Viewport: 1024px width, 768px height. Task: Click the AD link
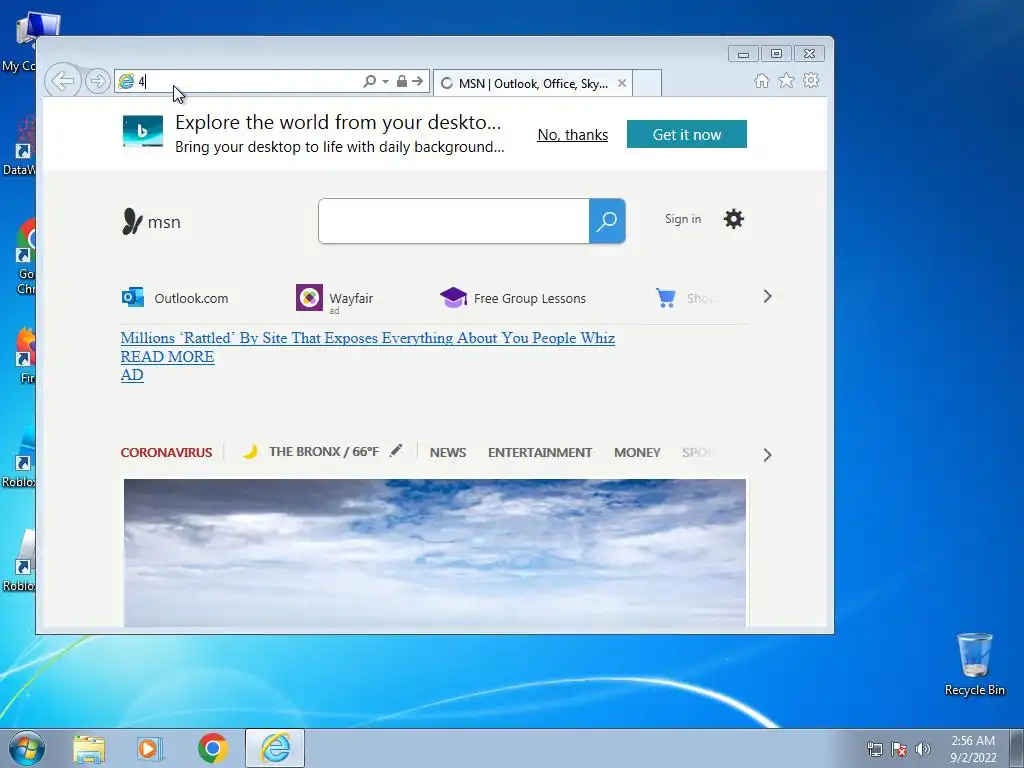coord(132,375)
